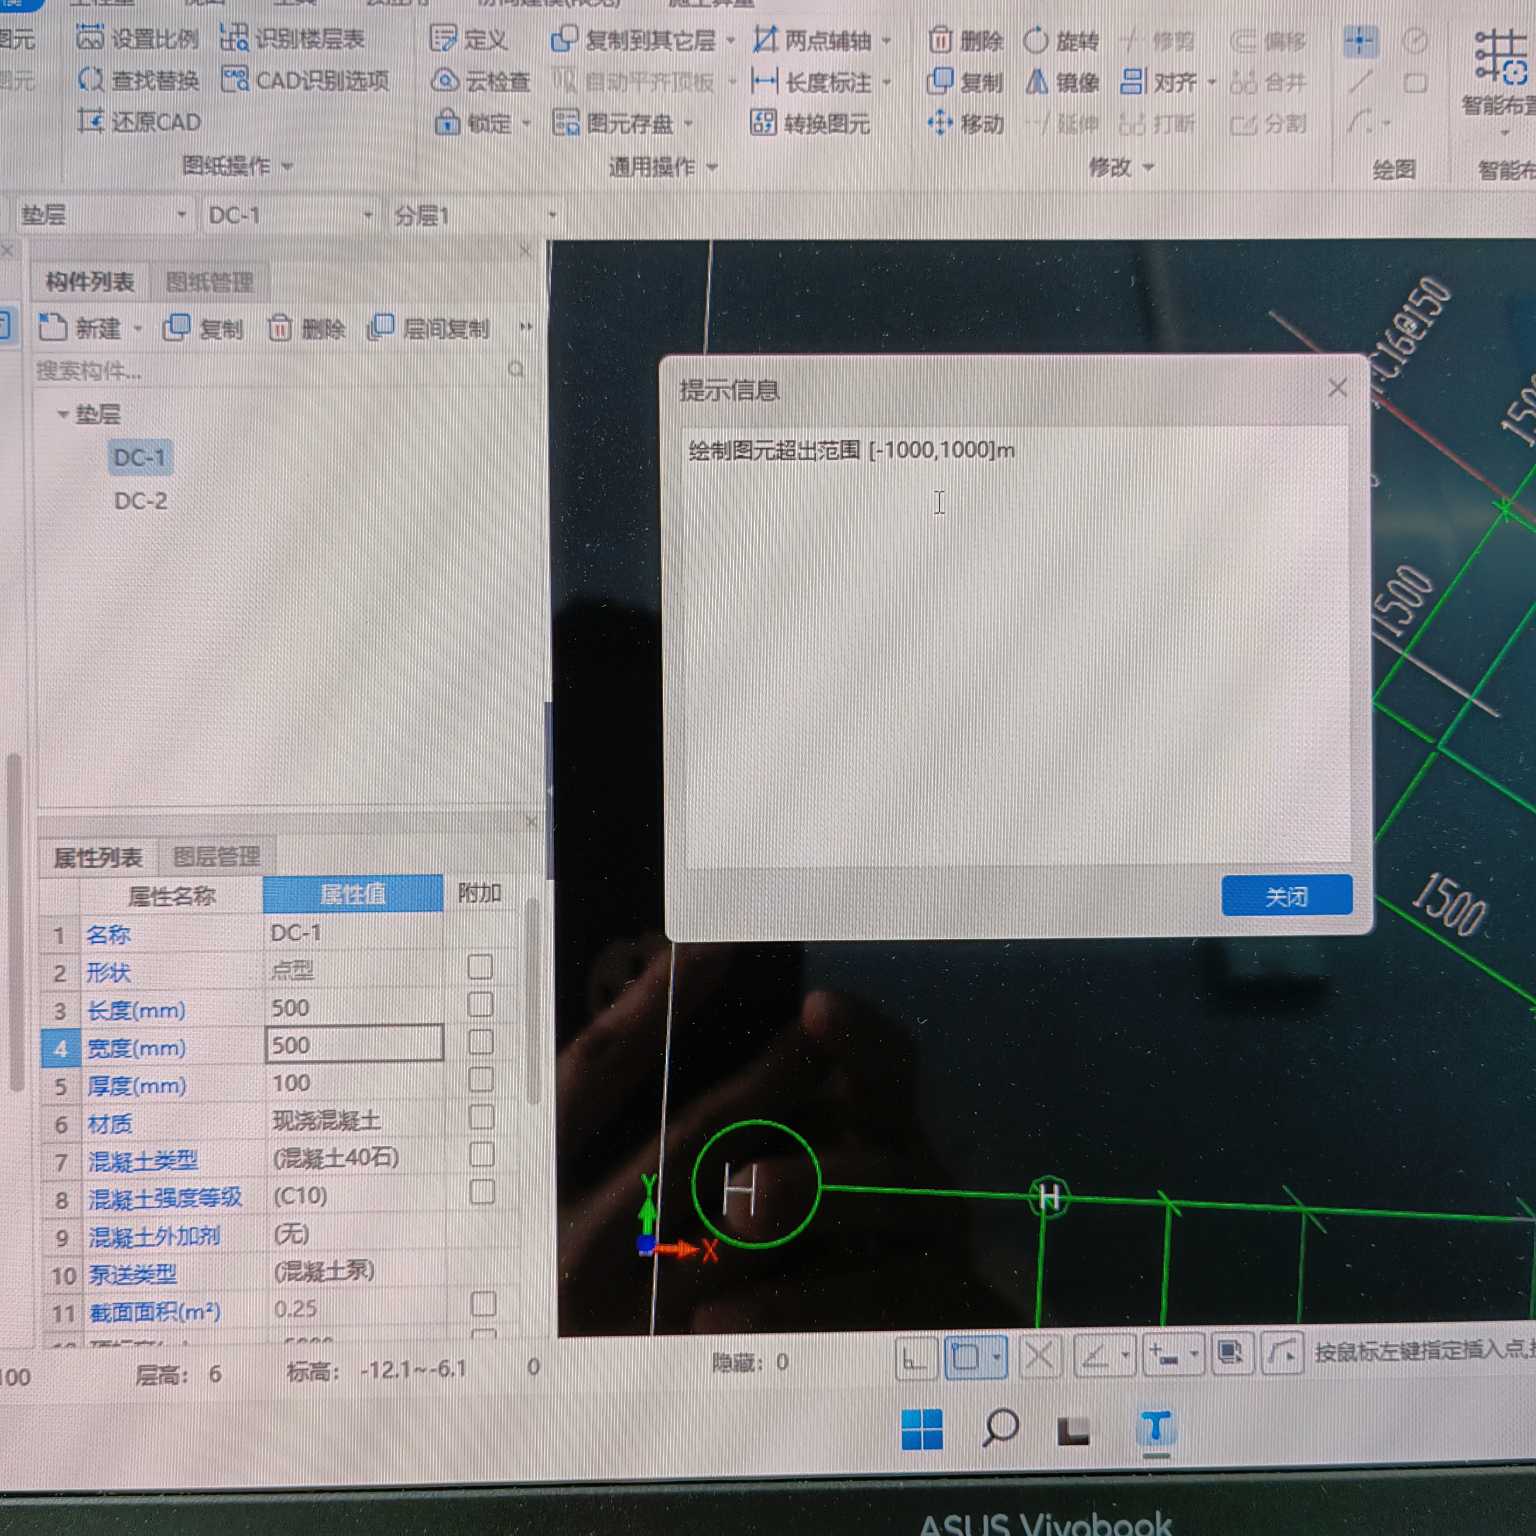
Task: Toggle the 材质 row 附加 checkbox
Action: click(482, 1117)
